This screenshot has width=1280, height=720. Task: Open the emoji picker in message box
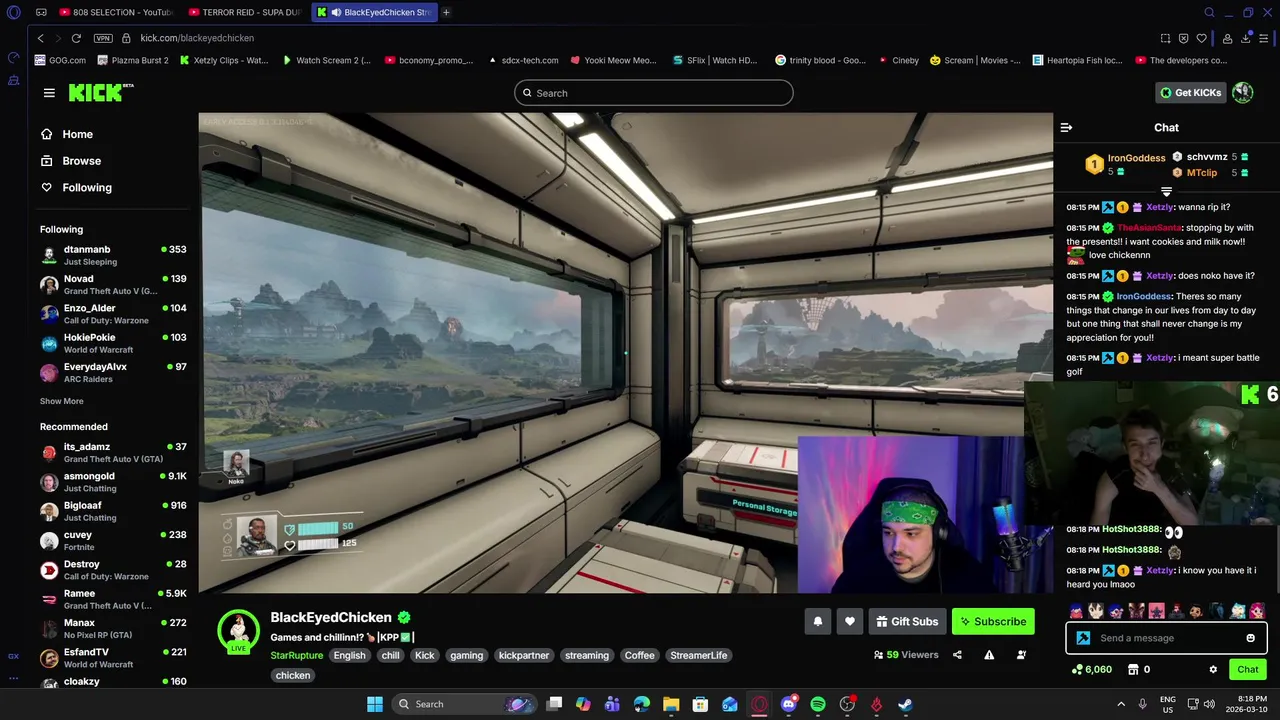click(x=1250, y=638)
